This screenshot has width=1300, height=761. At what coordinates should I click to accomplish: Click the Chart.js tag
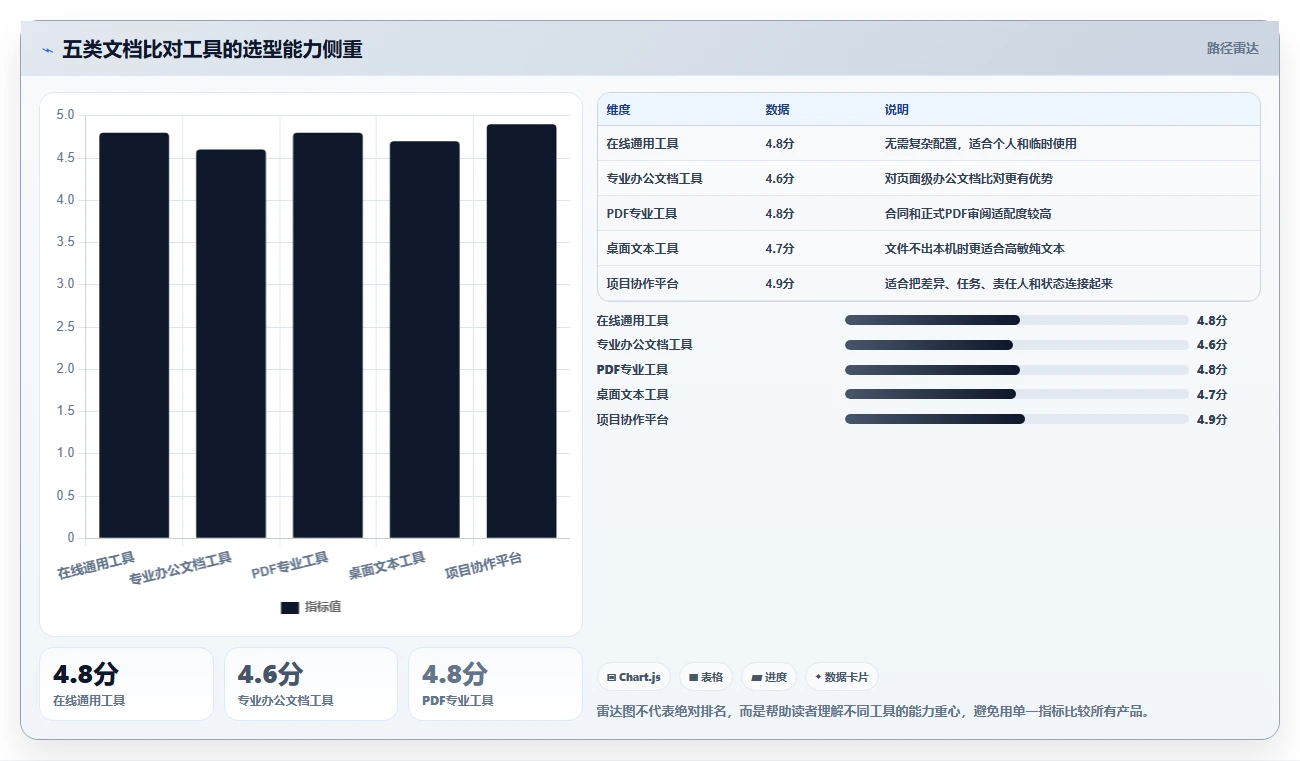[634, 677]
